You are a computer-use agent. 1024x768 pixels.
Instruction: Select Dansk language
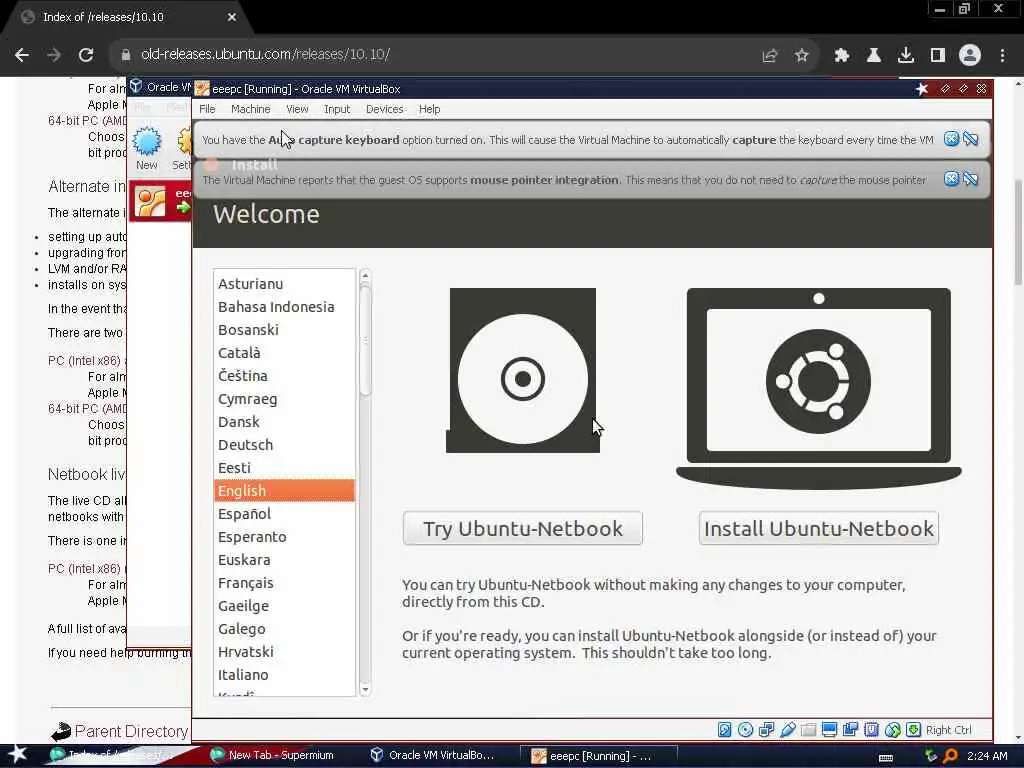click(x=285, y=422)
